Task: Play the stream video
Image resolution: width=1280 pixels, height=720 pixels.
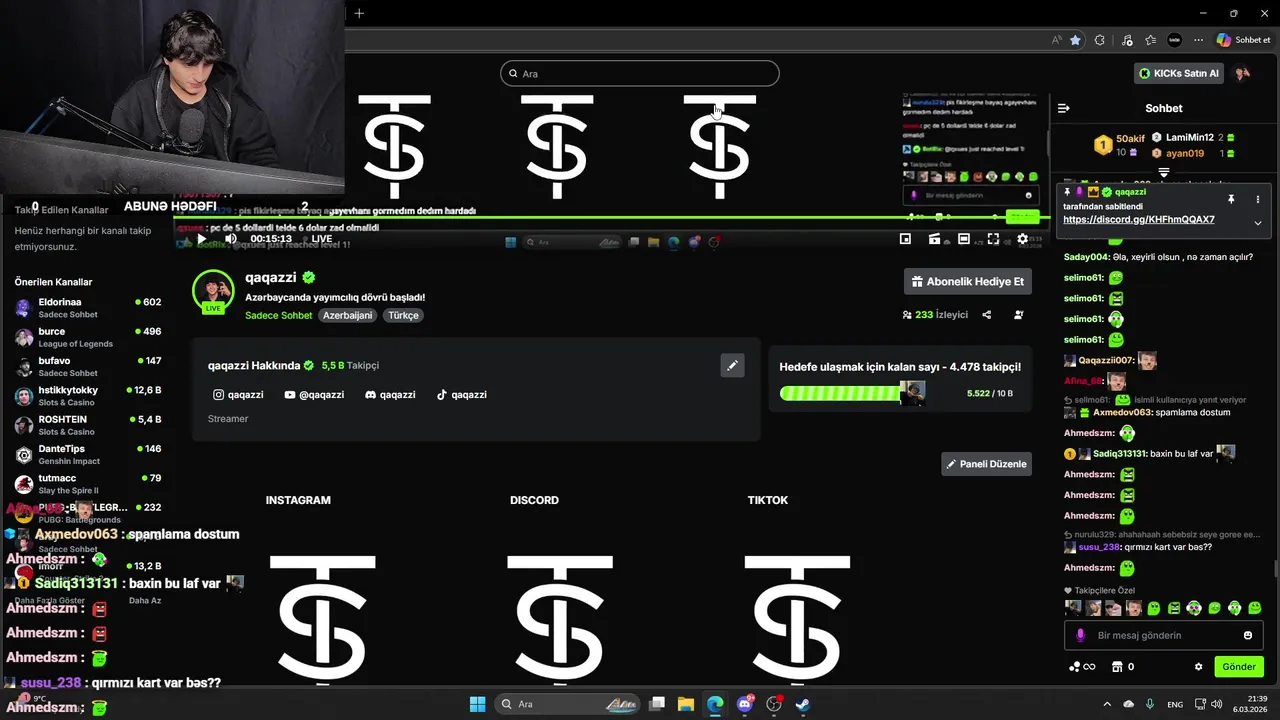Action: point(201,239)
